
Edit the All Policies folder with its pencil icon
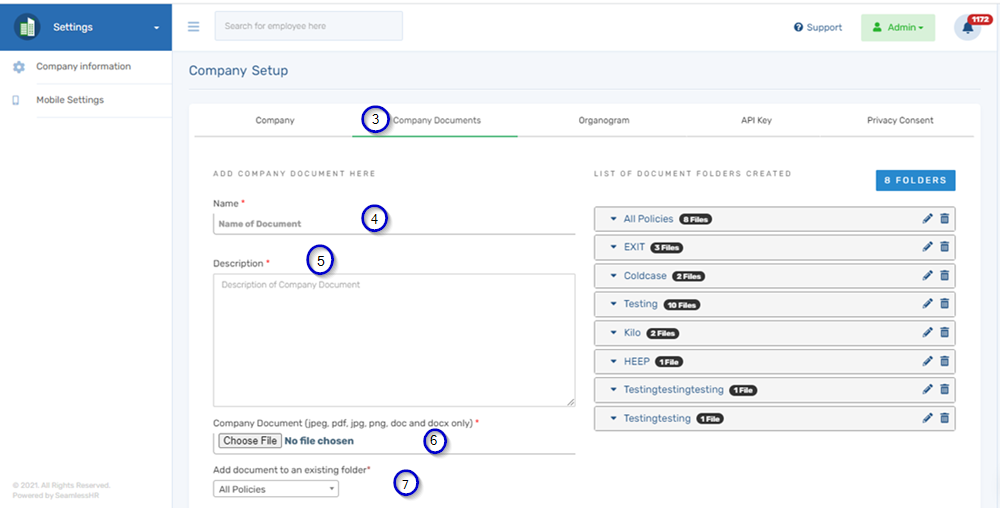coord(927,219)
